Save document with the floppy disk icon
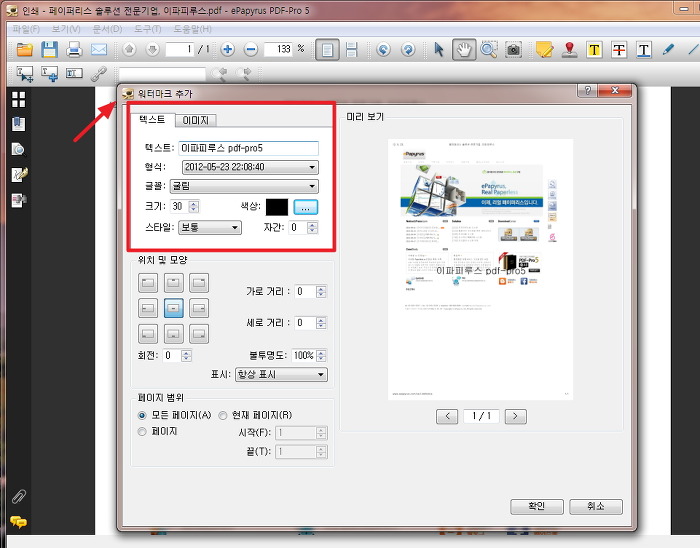 (49, 50)
